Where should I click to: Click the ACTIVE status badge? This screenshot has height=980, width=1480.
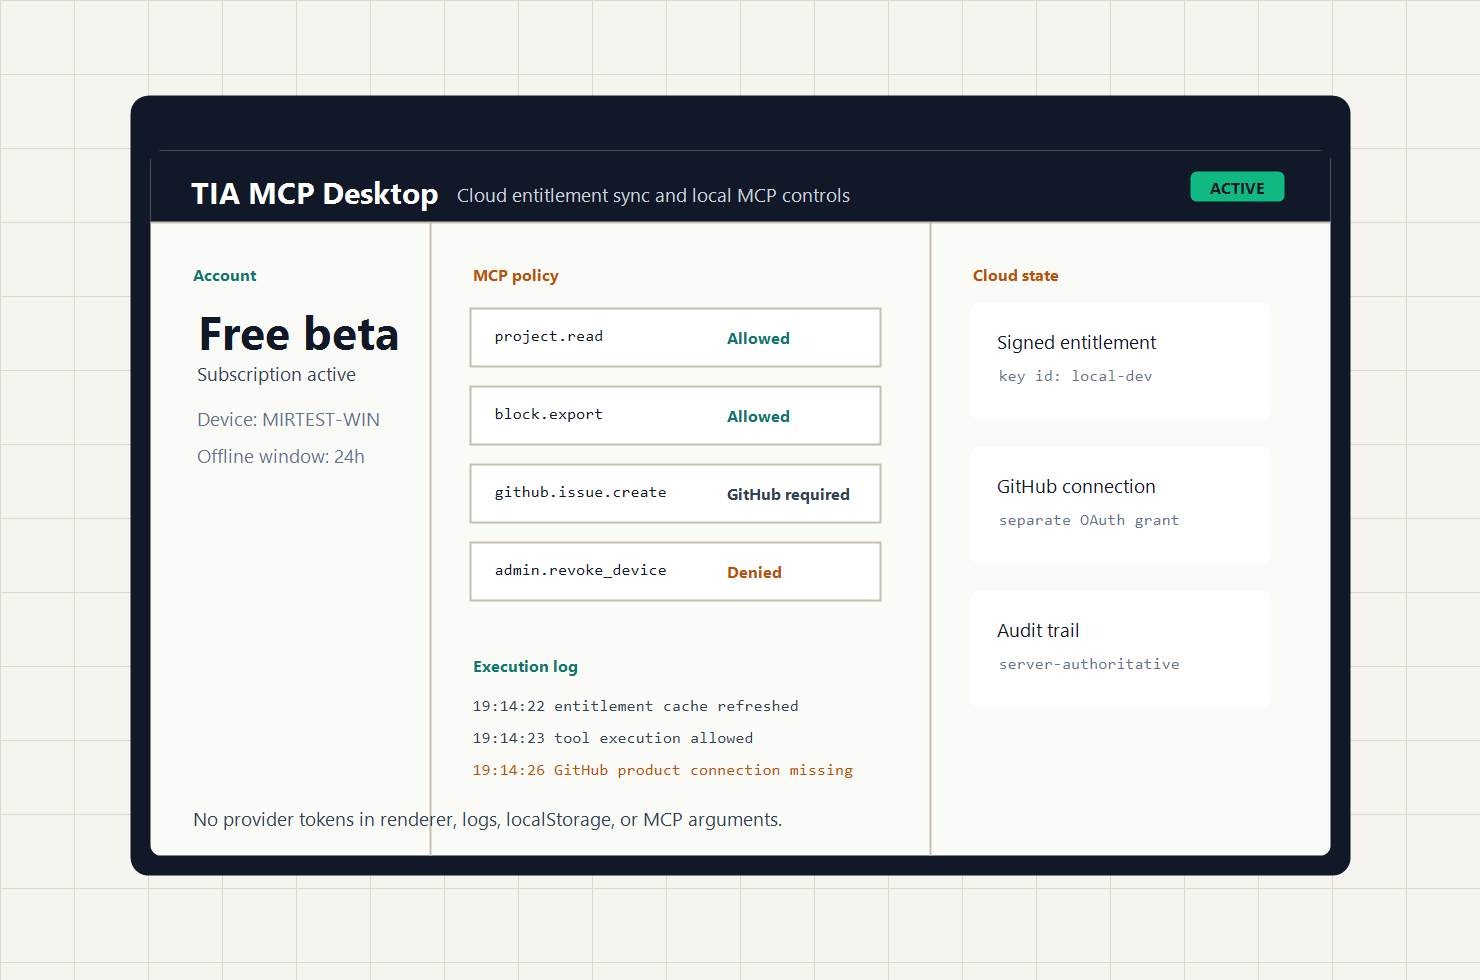tap(1237, 187)
